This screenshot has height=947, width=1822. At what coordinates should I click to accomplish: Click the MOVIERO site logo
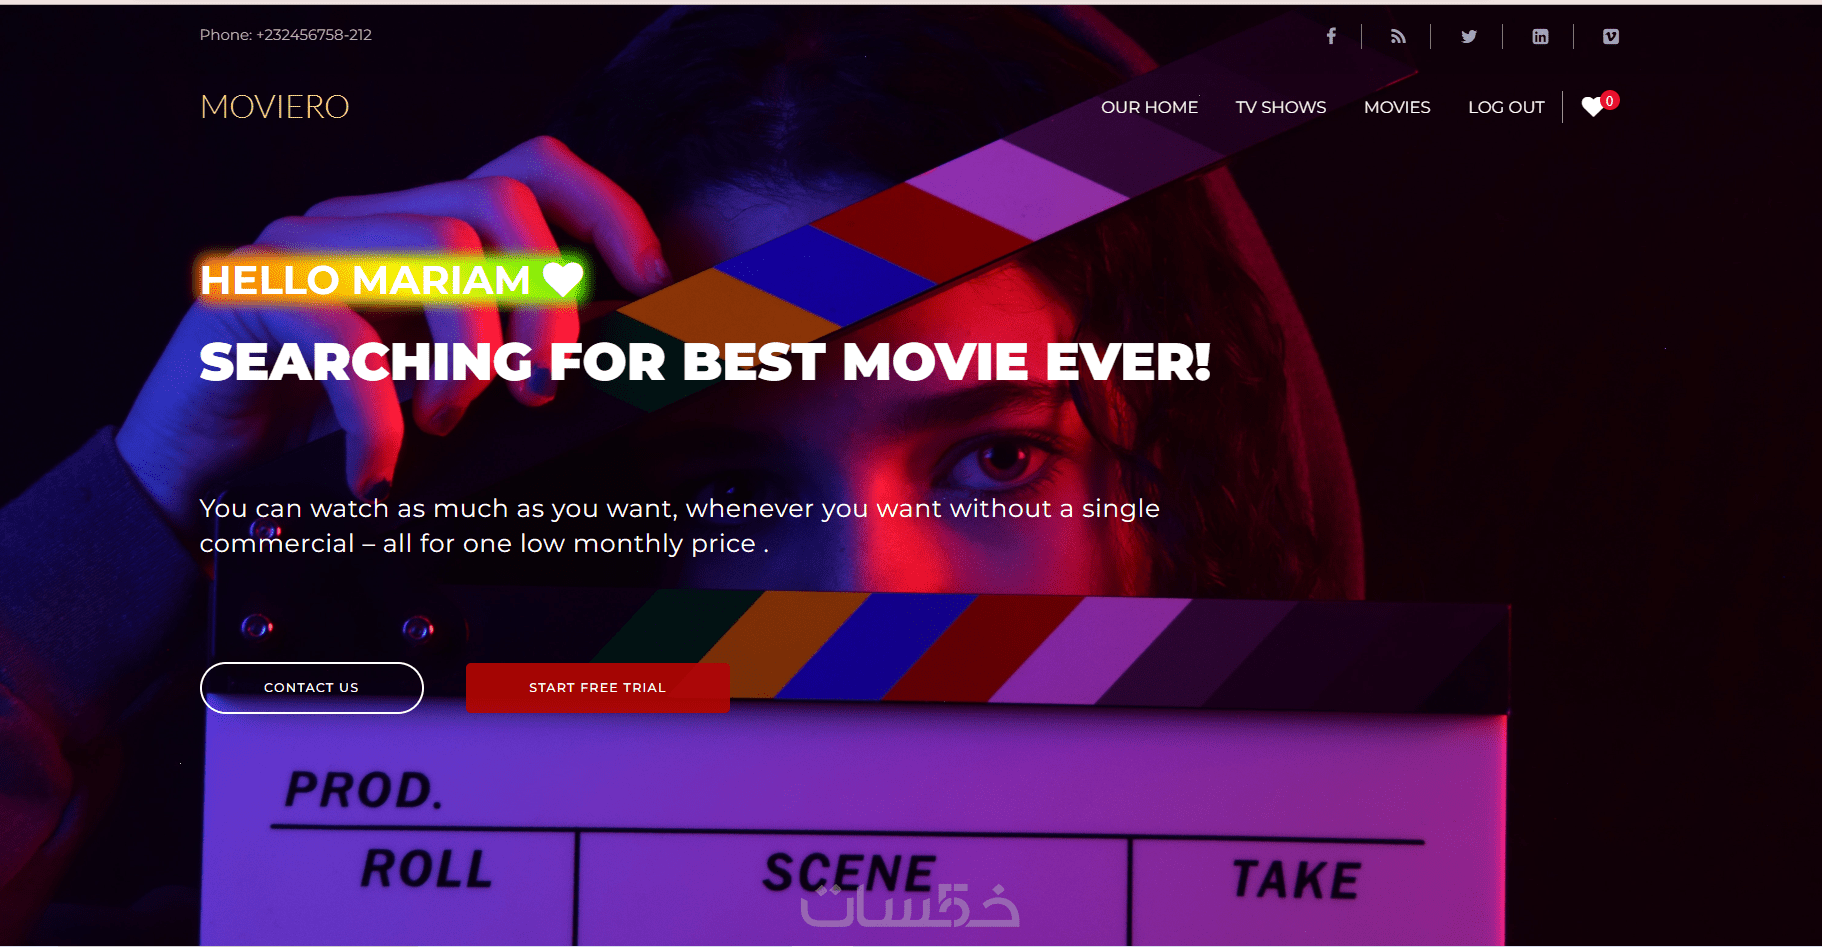[x=275, y=107]
